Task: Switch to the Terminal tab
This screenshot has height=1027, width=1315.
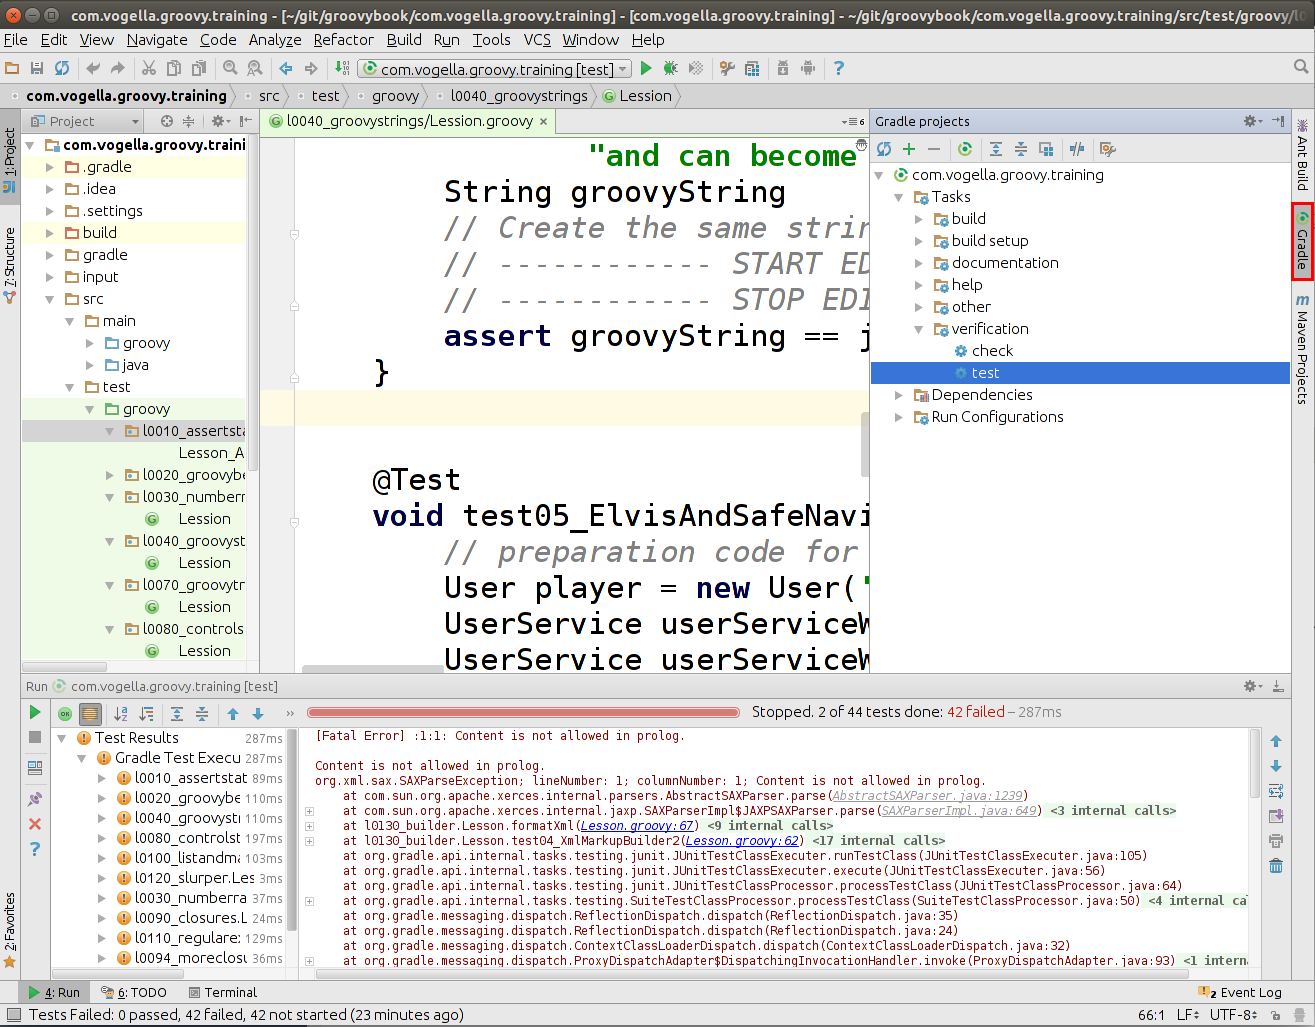Action: [x=222, y=992]
